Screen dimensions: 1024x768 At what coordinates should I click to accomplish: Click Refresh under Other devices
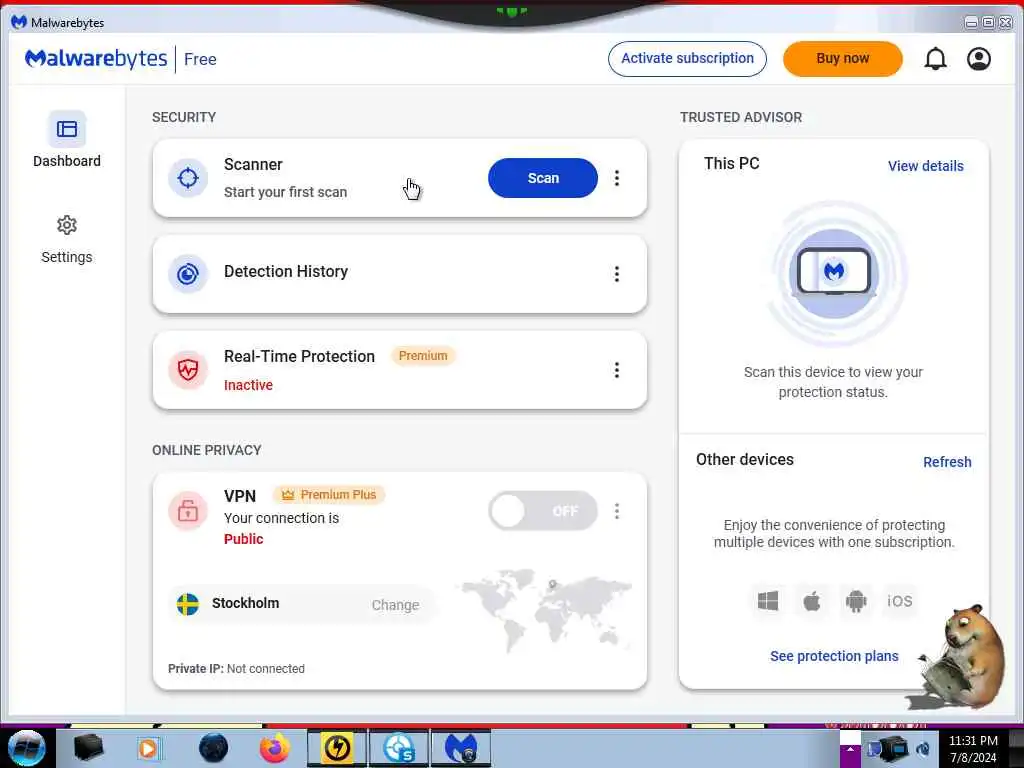(x=947, y=462)
